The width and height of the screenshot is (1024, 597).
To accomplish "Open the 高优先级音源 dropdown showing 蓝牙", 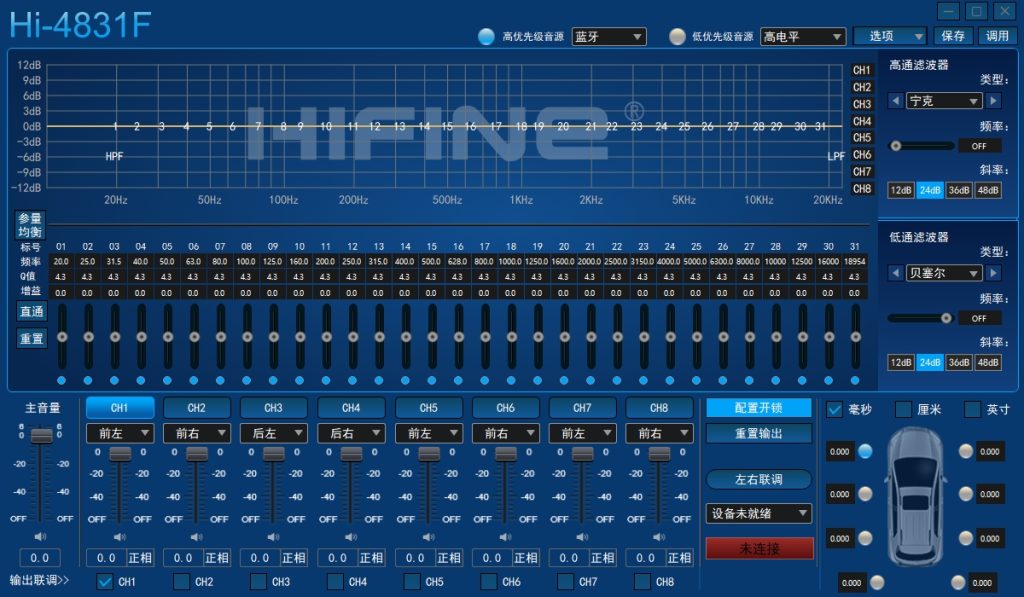I will pyautogui.click(x=609, y=37).
